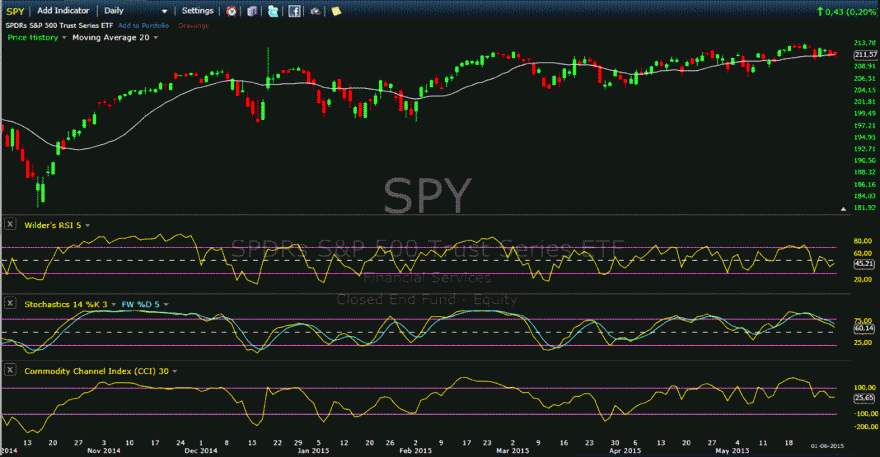This screenshot has width=880, height=457.
Task: Click the 25.00 Stochastics axis label
Action: click(863, 342)
